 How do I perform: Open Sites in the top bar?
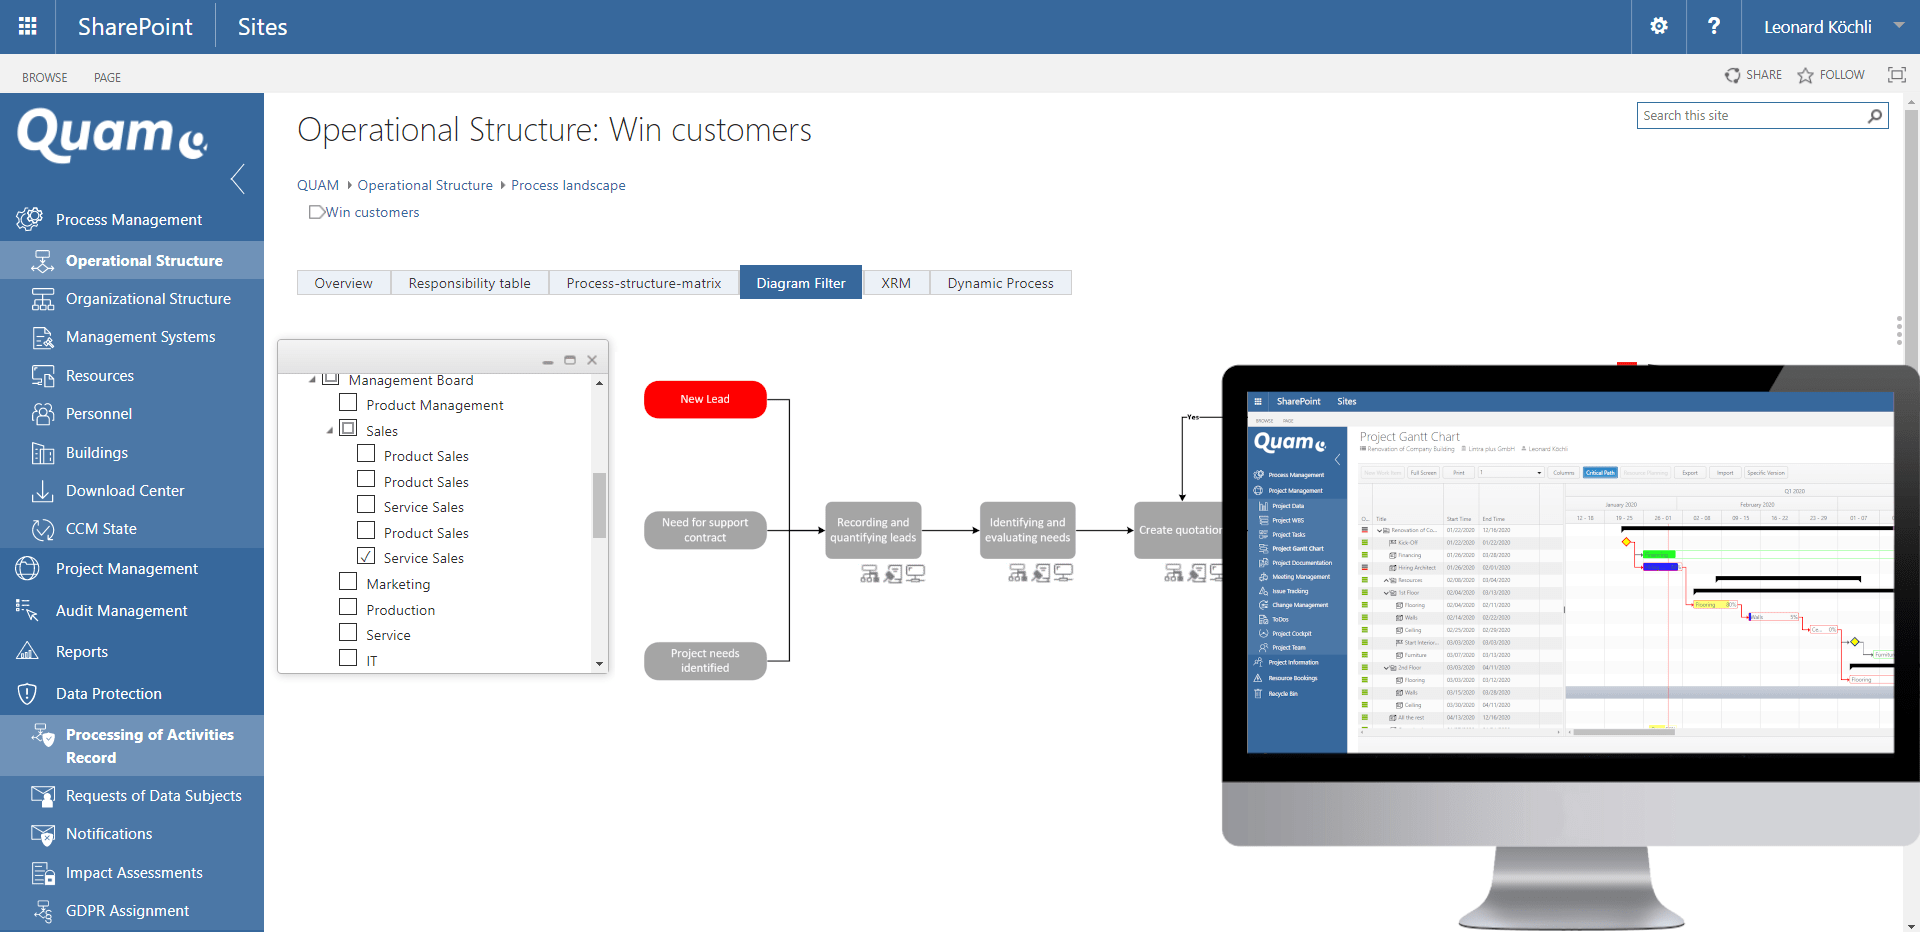point(262,27)
